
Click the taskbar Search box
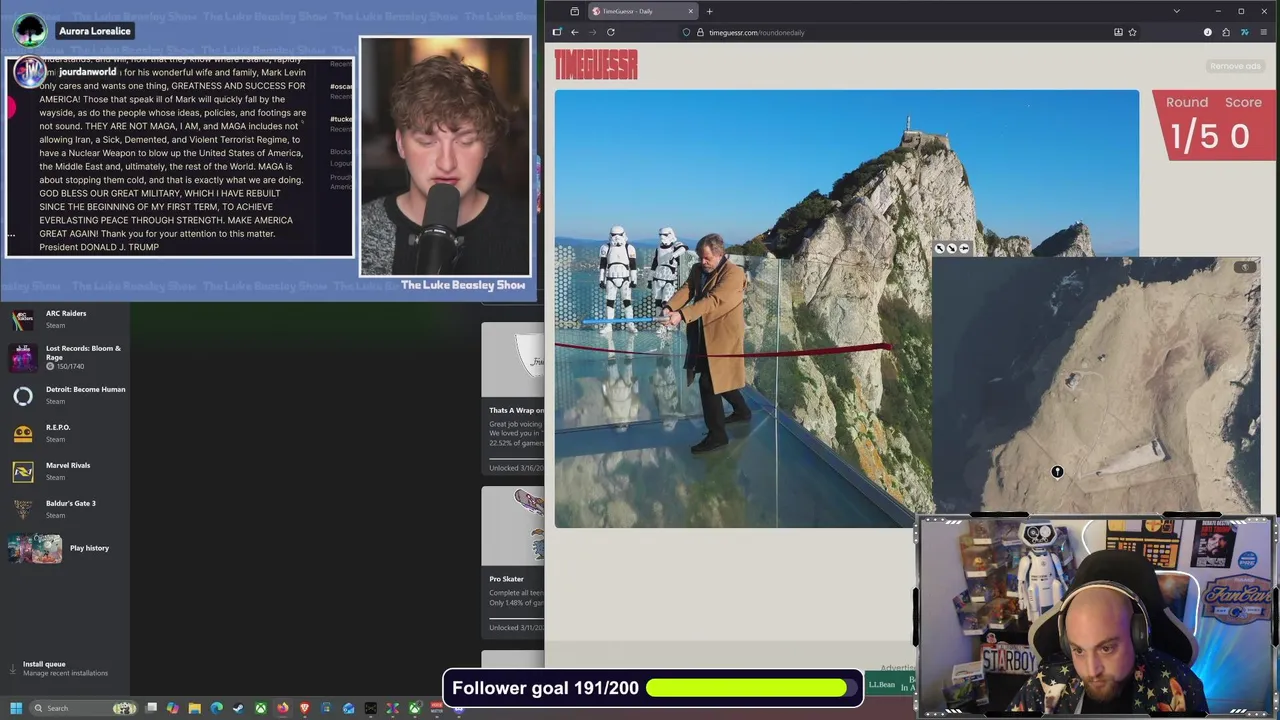(x=83, y=708)
